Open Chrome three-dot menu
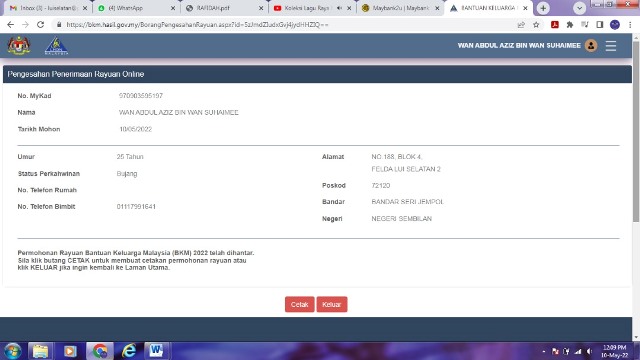The width and height of the screenshot is (640, 360). point(630,25)
